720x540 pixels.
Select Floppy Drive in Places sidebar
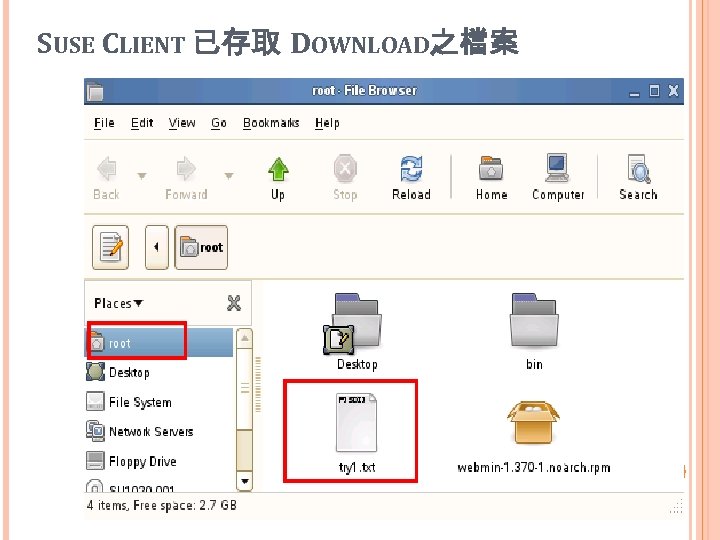tap(159, 461)
